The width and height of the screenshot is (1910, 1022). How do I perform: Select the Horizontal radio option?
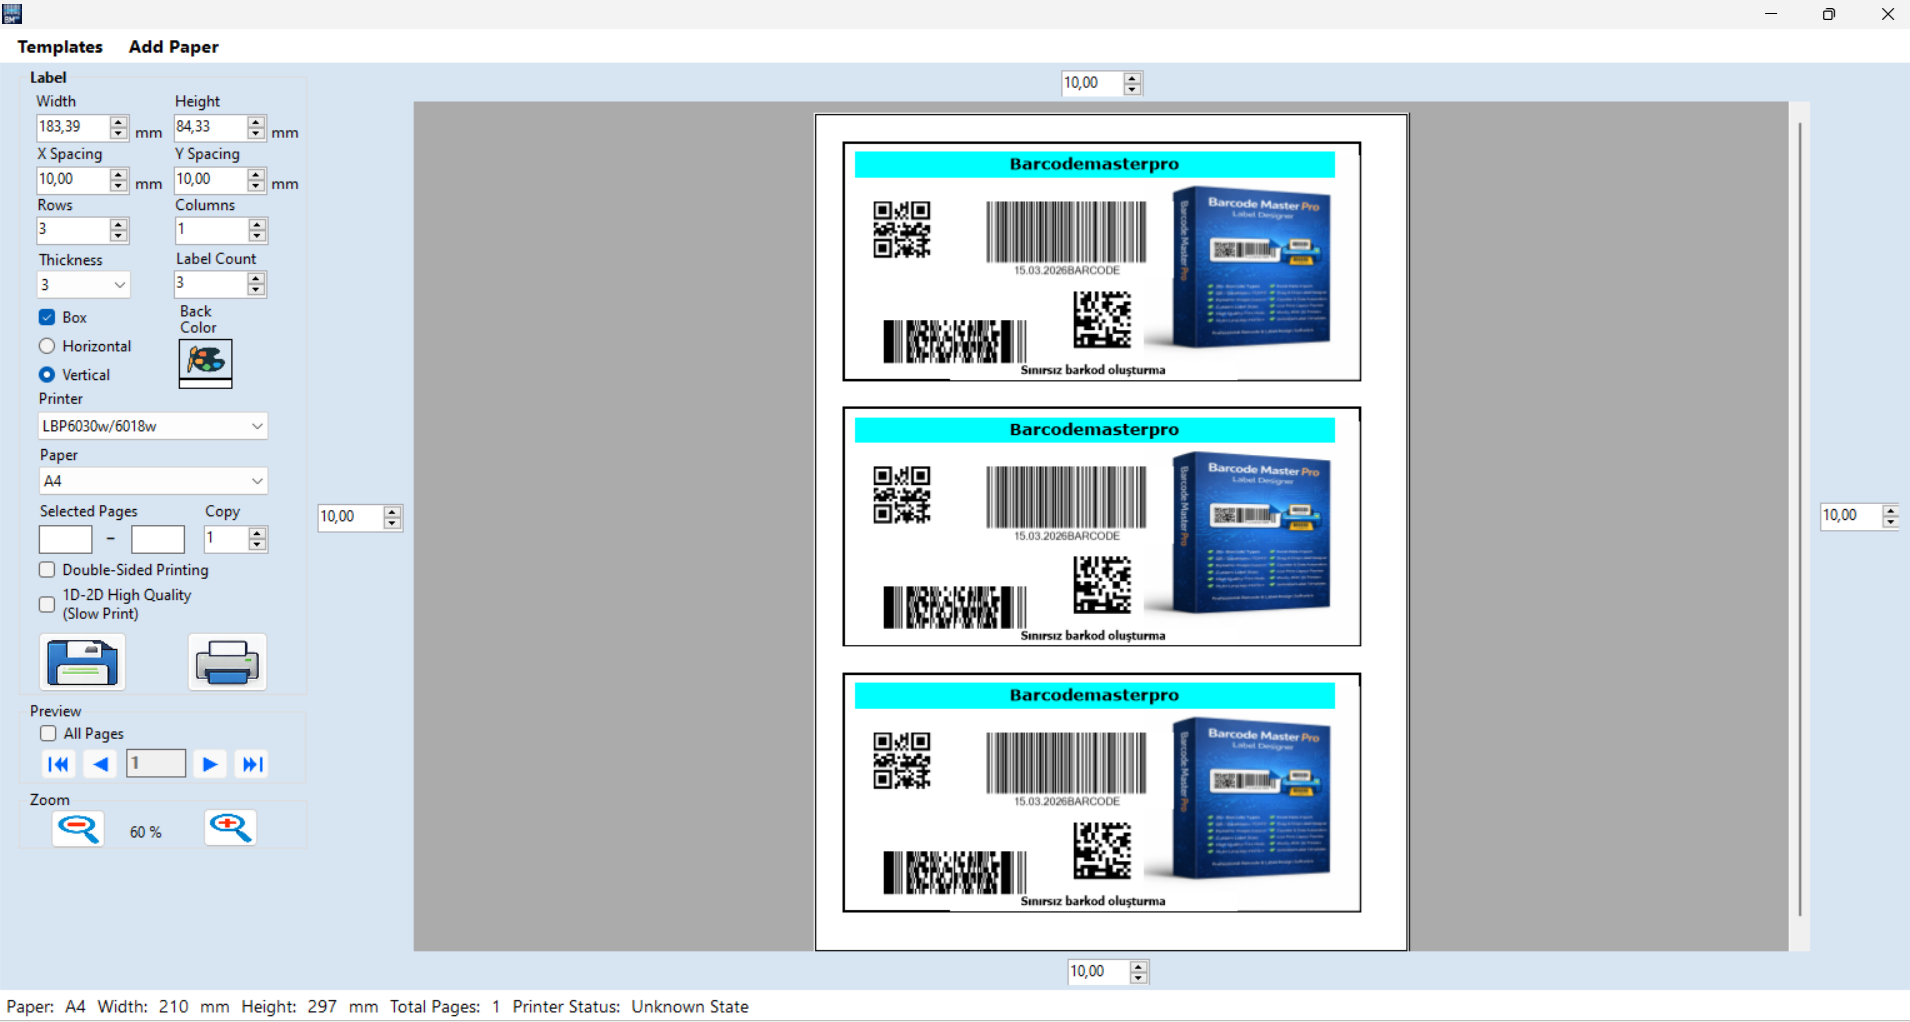click(47, 346)
